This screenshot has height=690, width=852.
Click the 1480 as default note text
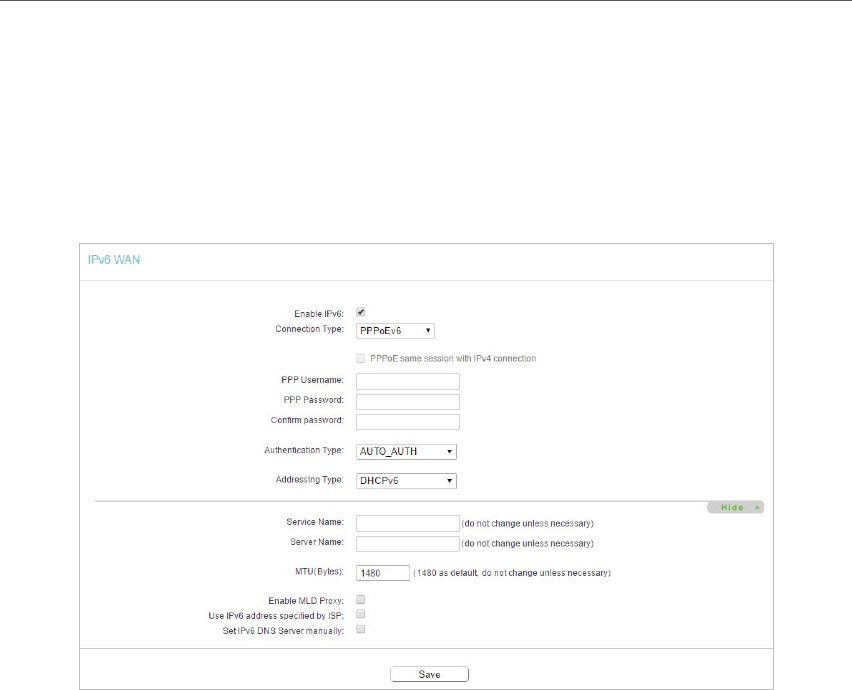(x=512, y=573)
